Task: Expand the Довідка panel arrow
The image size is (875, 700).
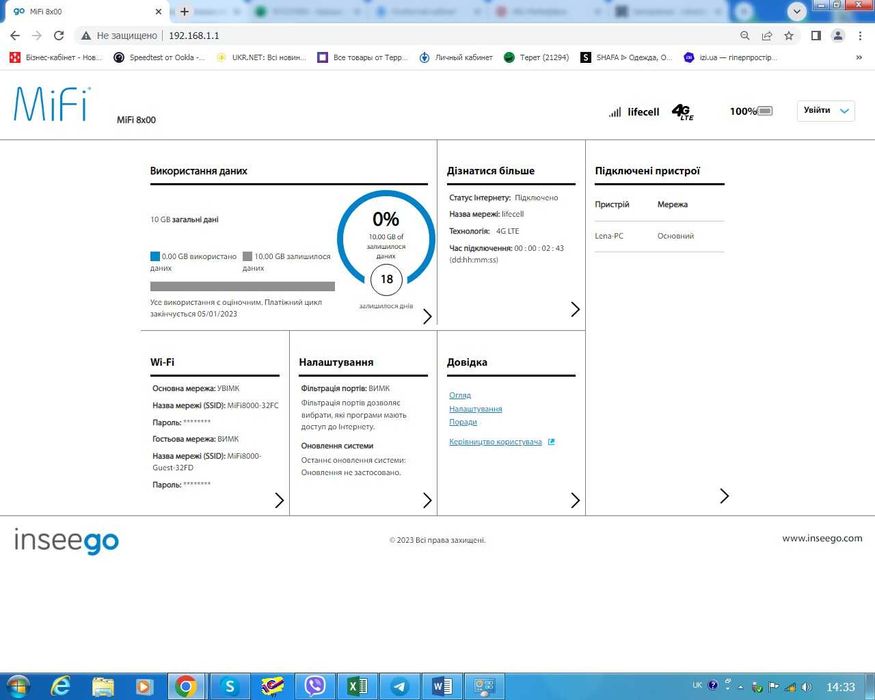Action: [x=575, y=500]
